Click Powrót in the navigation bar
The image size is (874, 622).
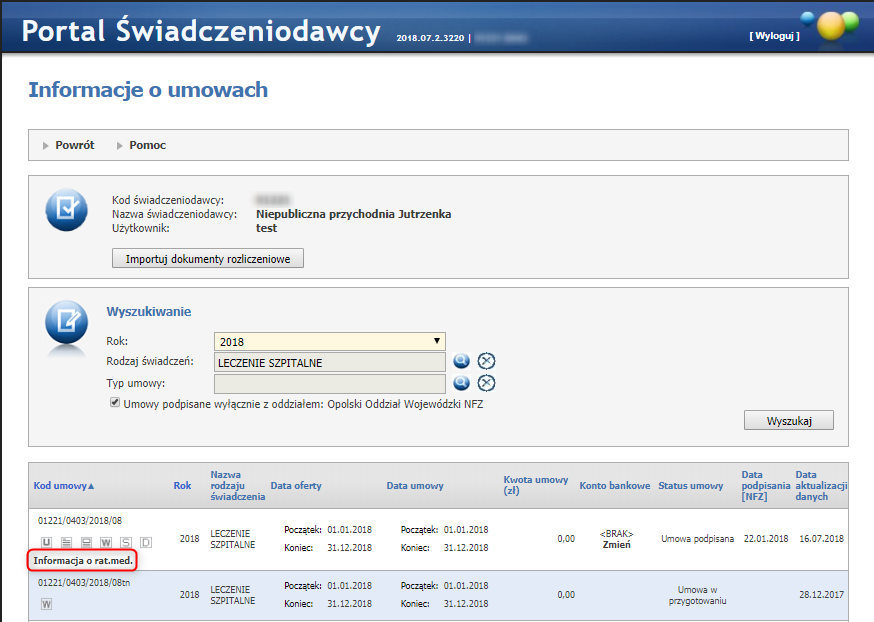pos(74,145)
